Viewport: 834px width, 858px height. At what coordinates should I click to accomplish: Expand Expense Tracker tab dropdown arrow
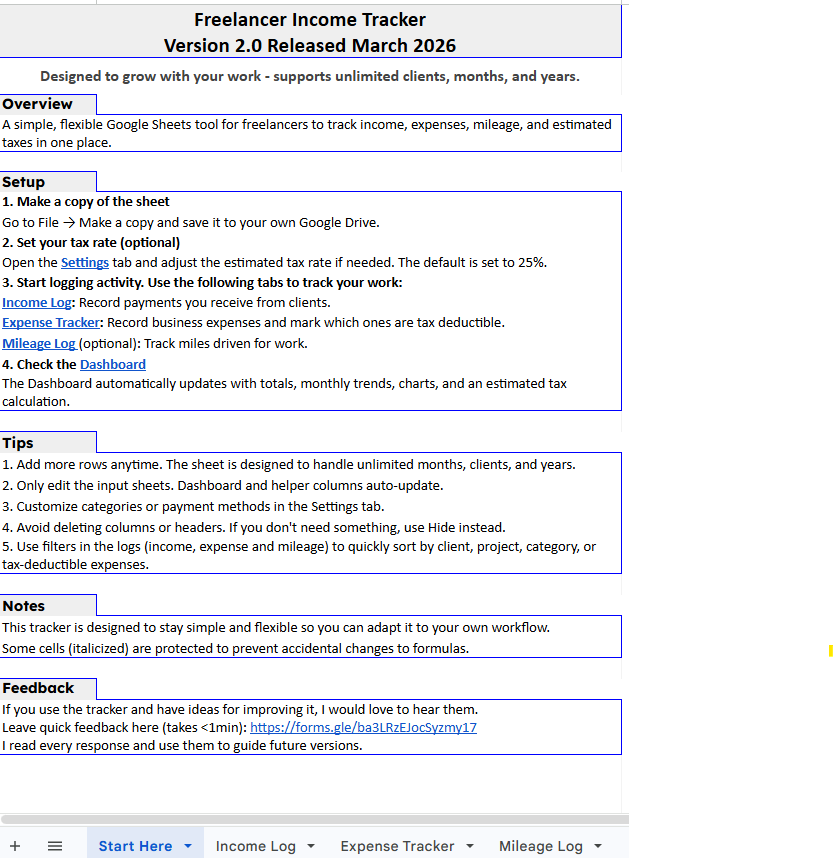470,846
